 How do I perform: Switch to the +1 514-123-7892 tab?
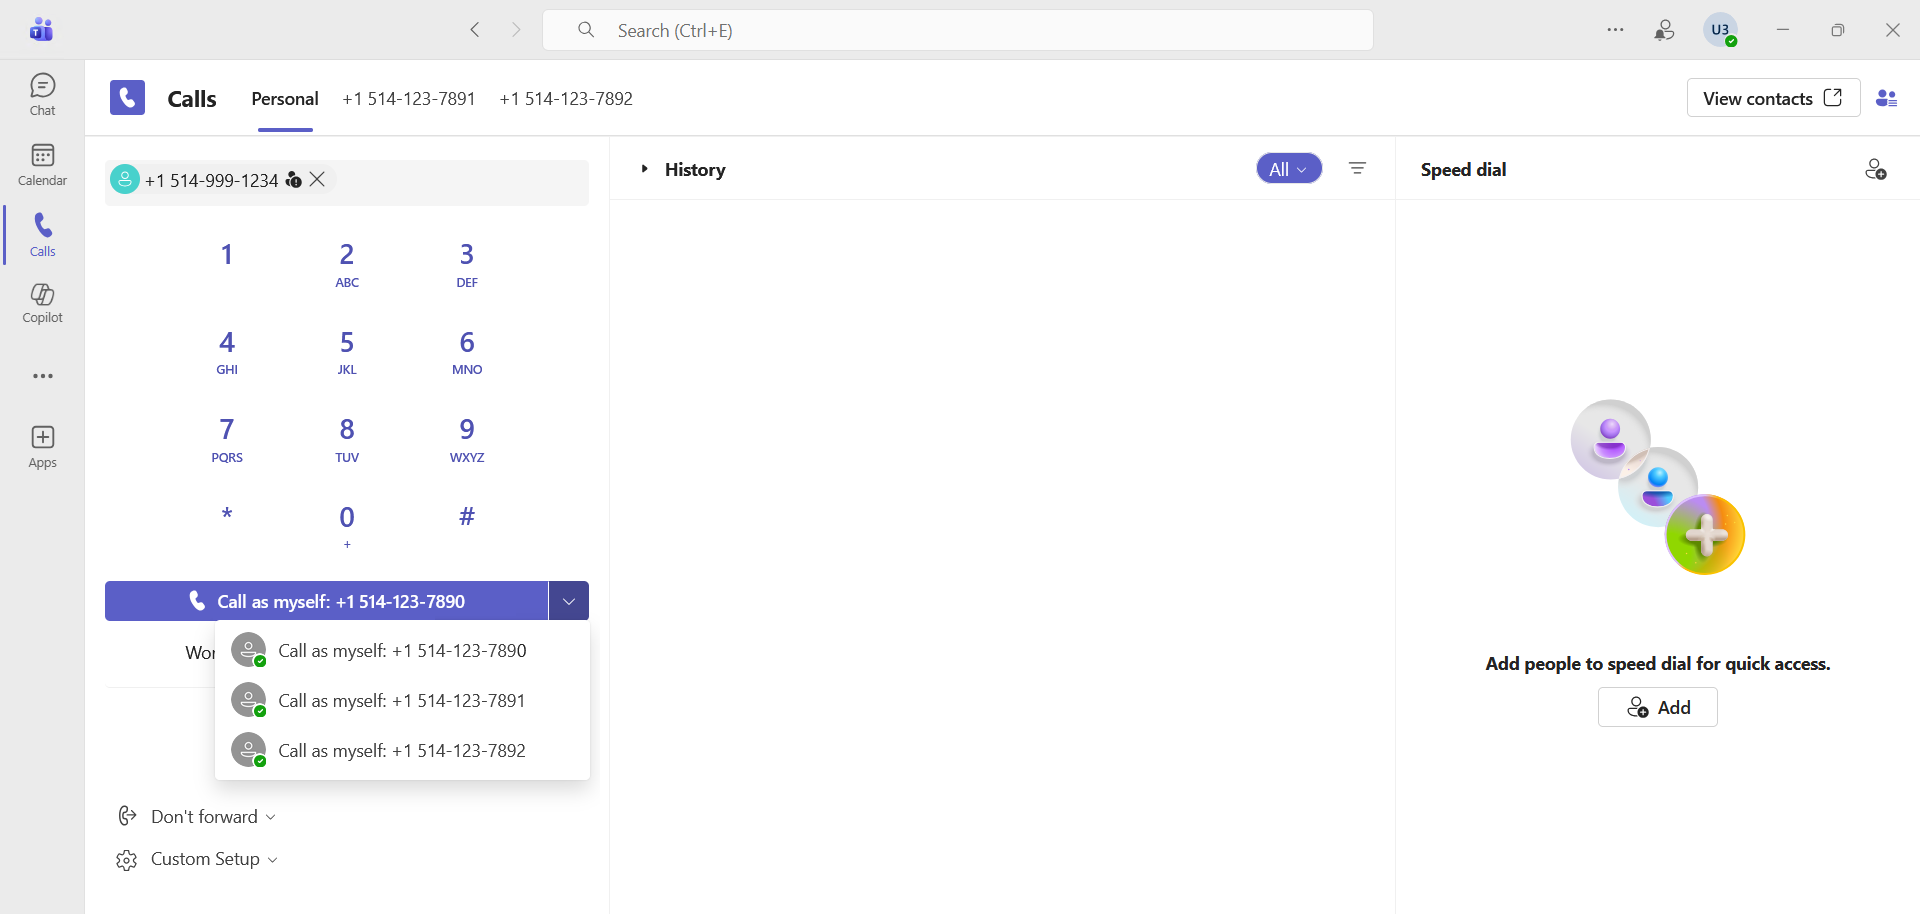[x=566, y=99]
